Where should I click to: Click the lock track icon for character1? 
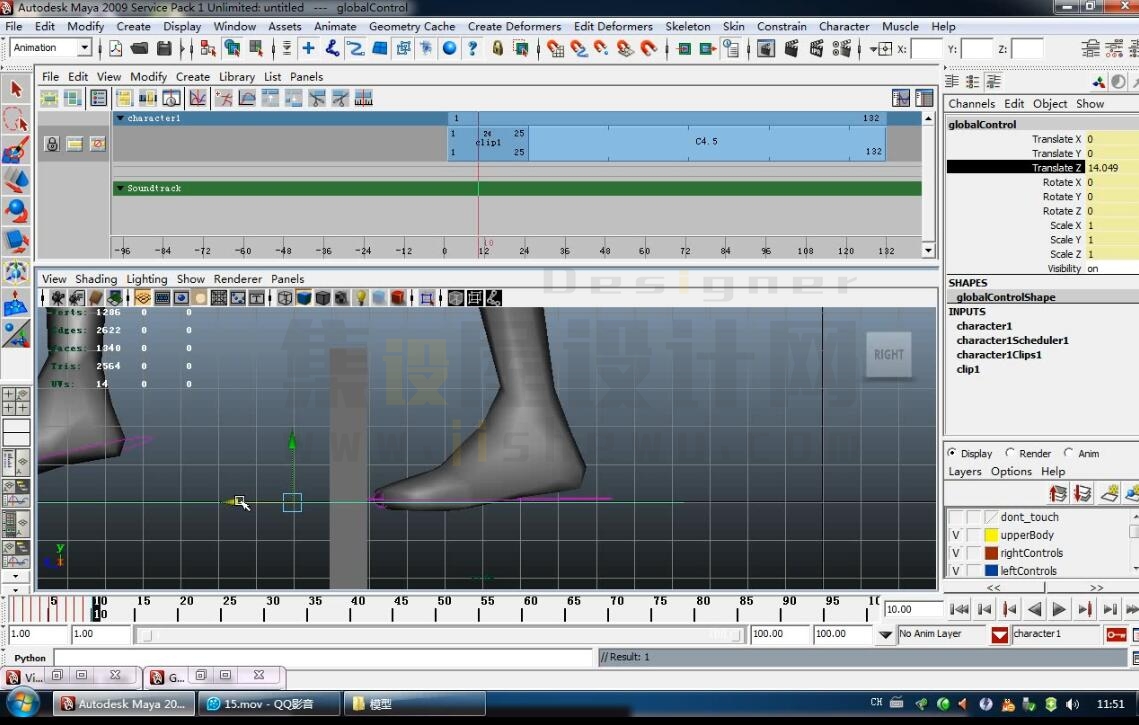click(52, 144)
